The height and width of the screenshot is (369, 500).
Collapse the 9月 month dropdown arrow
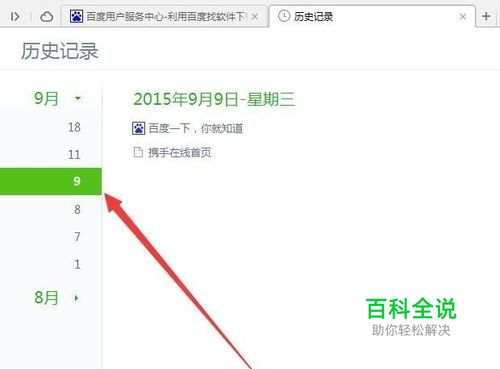pos(78,98)
